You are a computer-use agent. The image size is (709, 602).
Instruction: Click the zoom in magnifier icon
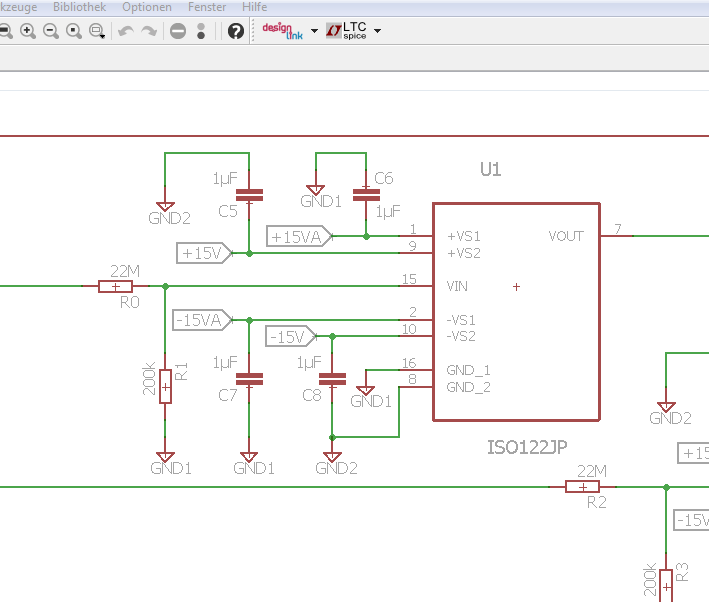[x=27, y=31]
